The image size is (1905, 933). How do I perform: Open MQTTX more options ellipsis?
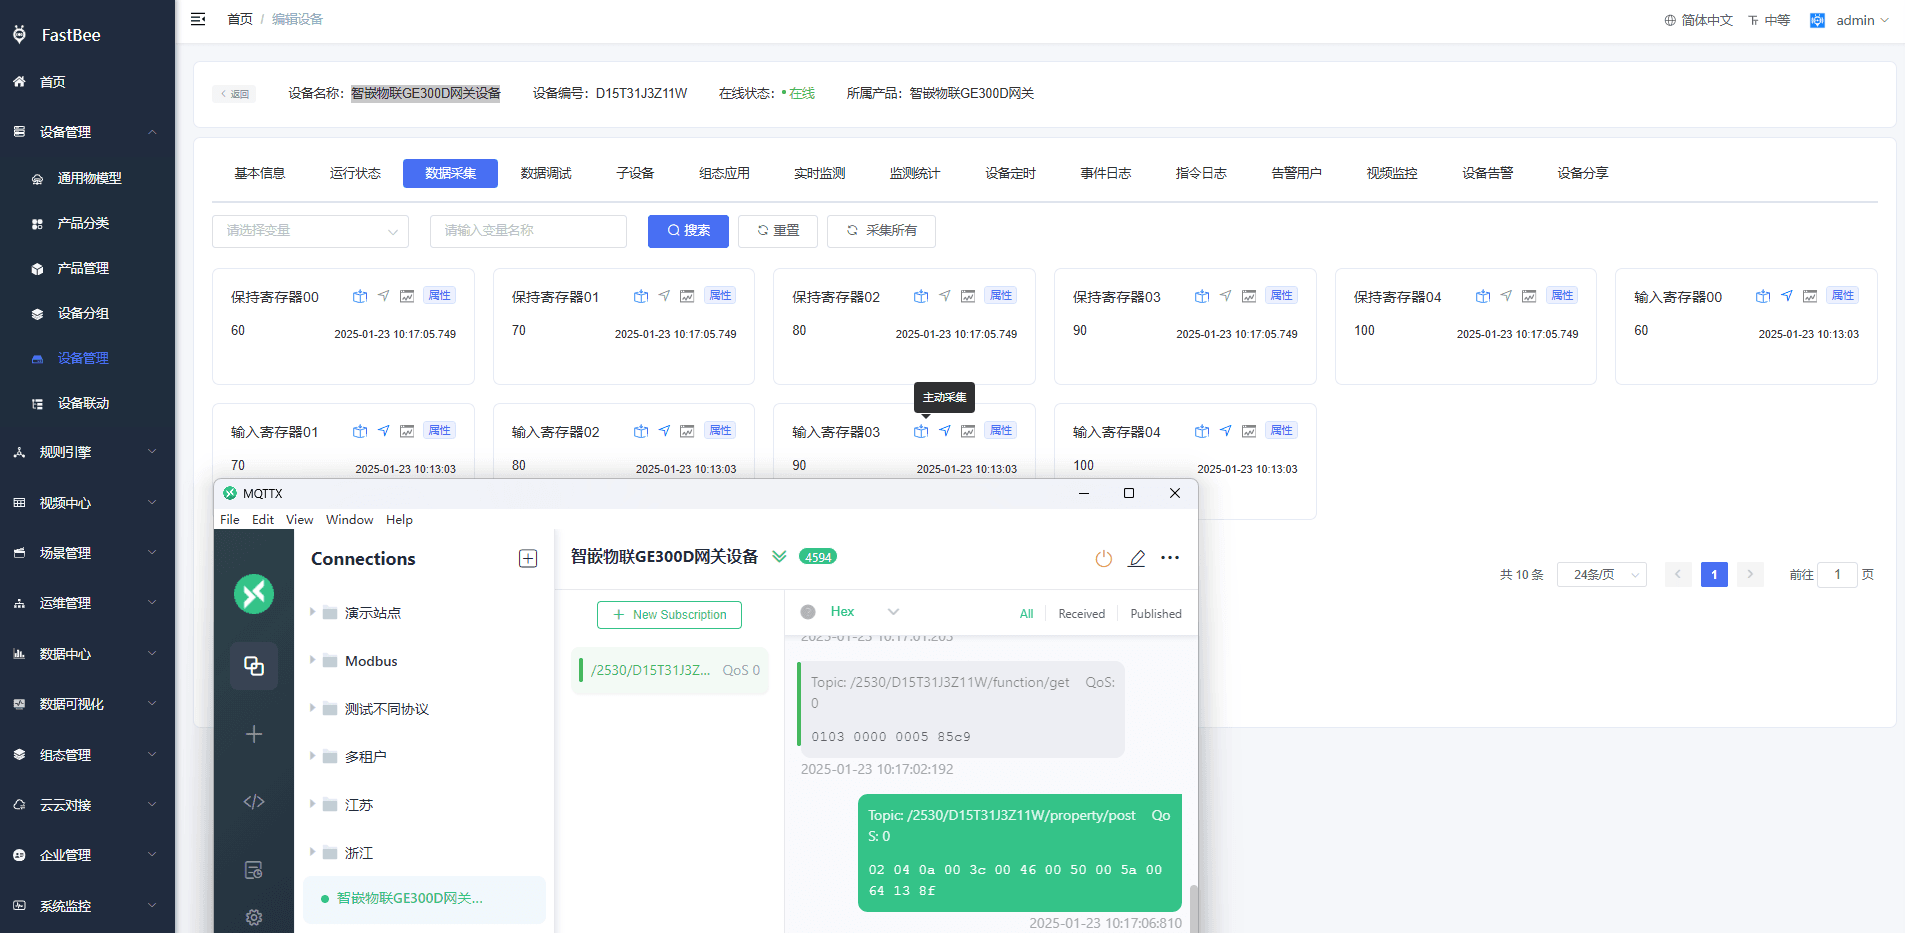1170,558
